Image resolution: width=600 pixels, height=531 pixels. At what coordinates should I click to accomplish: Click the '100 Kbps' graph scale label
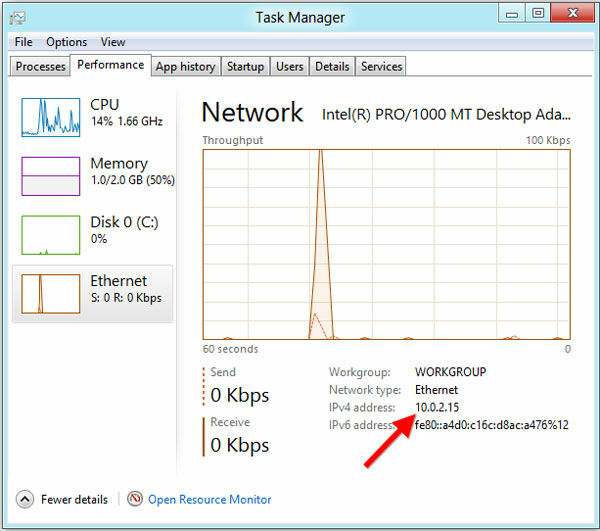[548, 140]
